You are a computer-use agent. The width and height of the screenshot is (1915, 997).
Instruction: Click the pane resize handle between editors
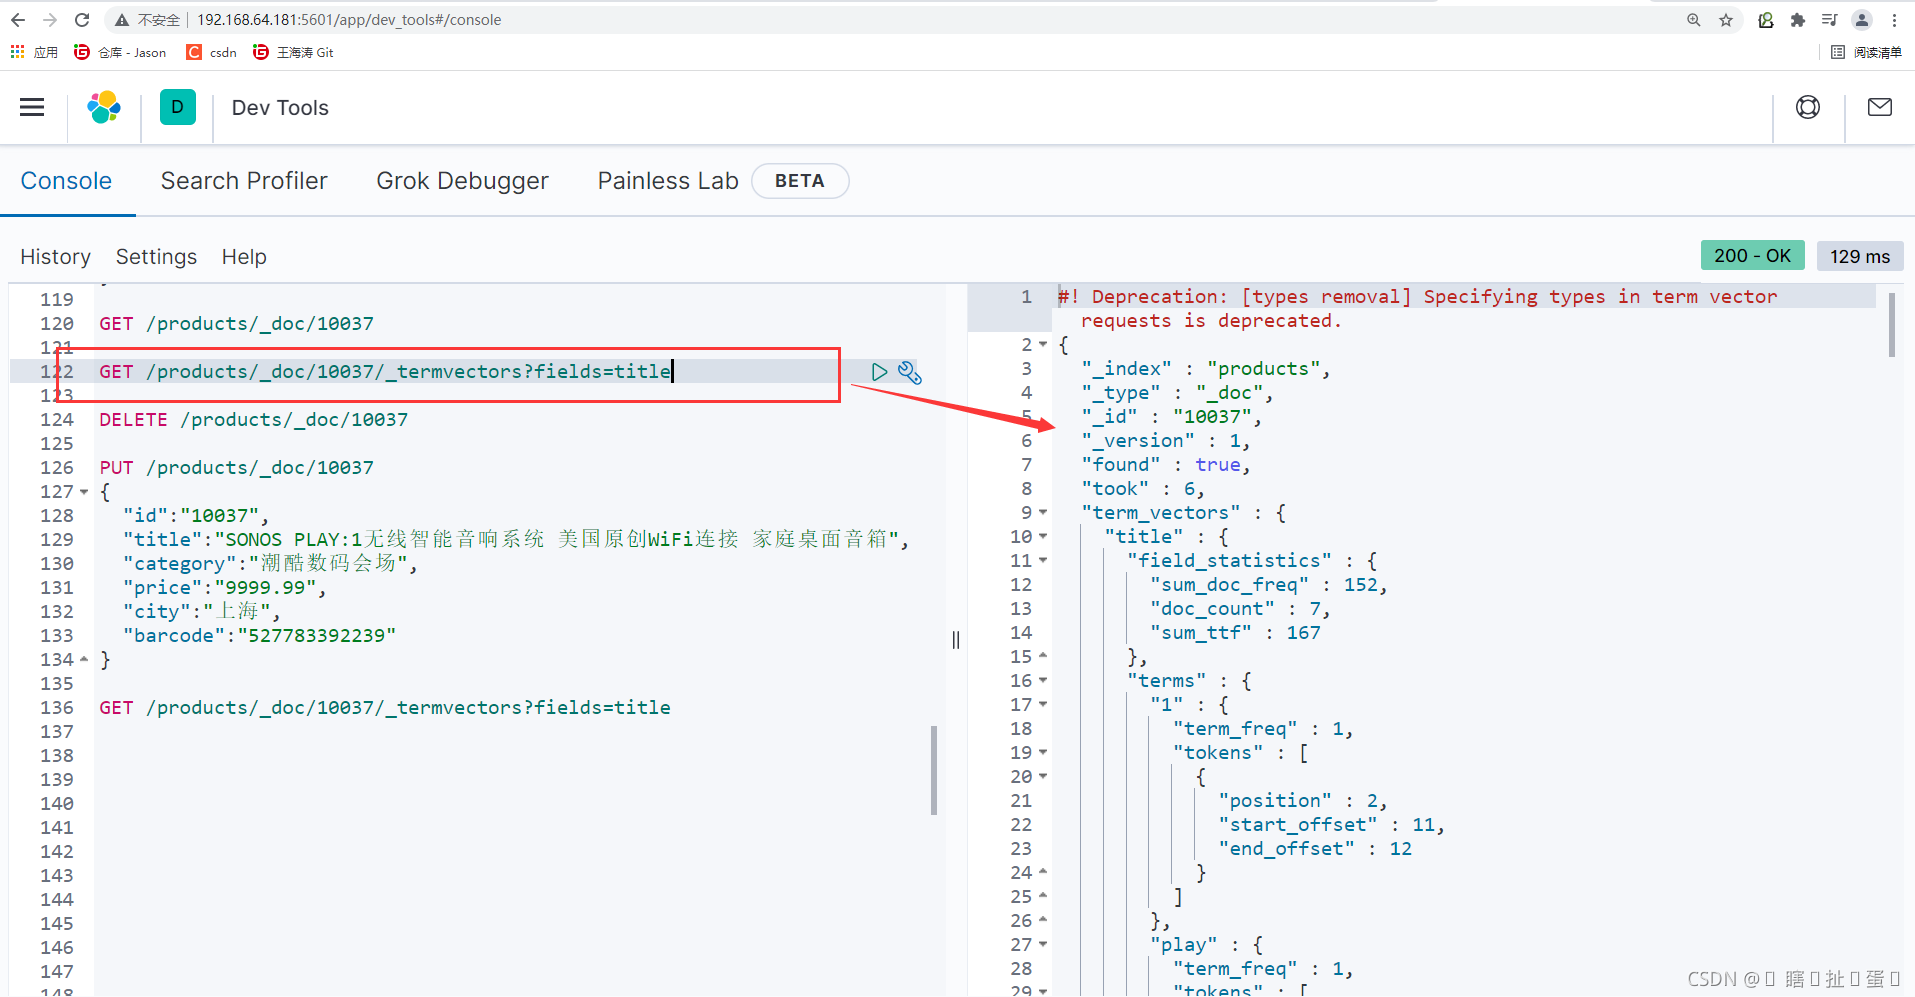click(956, 640)
